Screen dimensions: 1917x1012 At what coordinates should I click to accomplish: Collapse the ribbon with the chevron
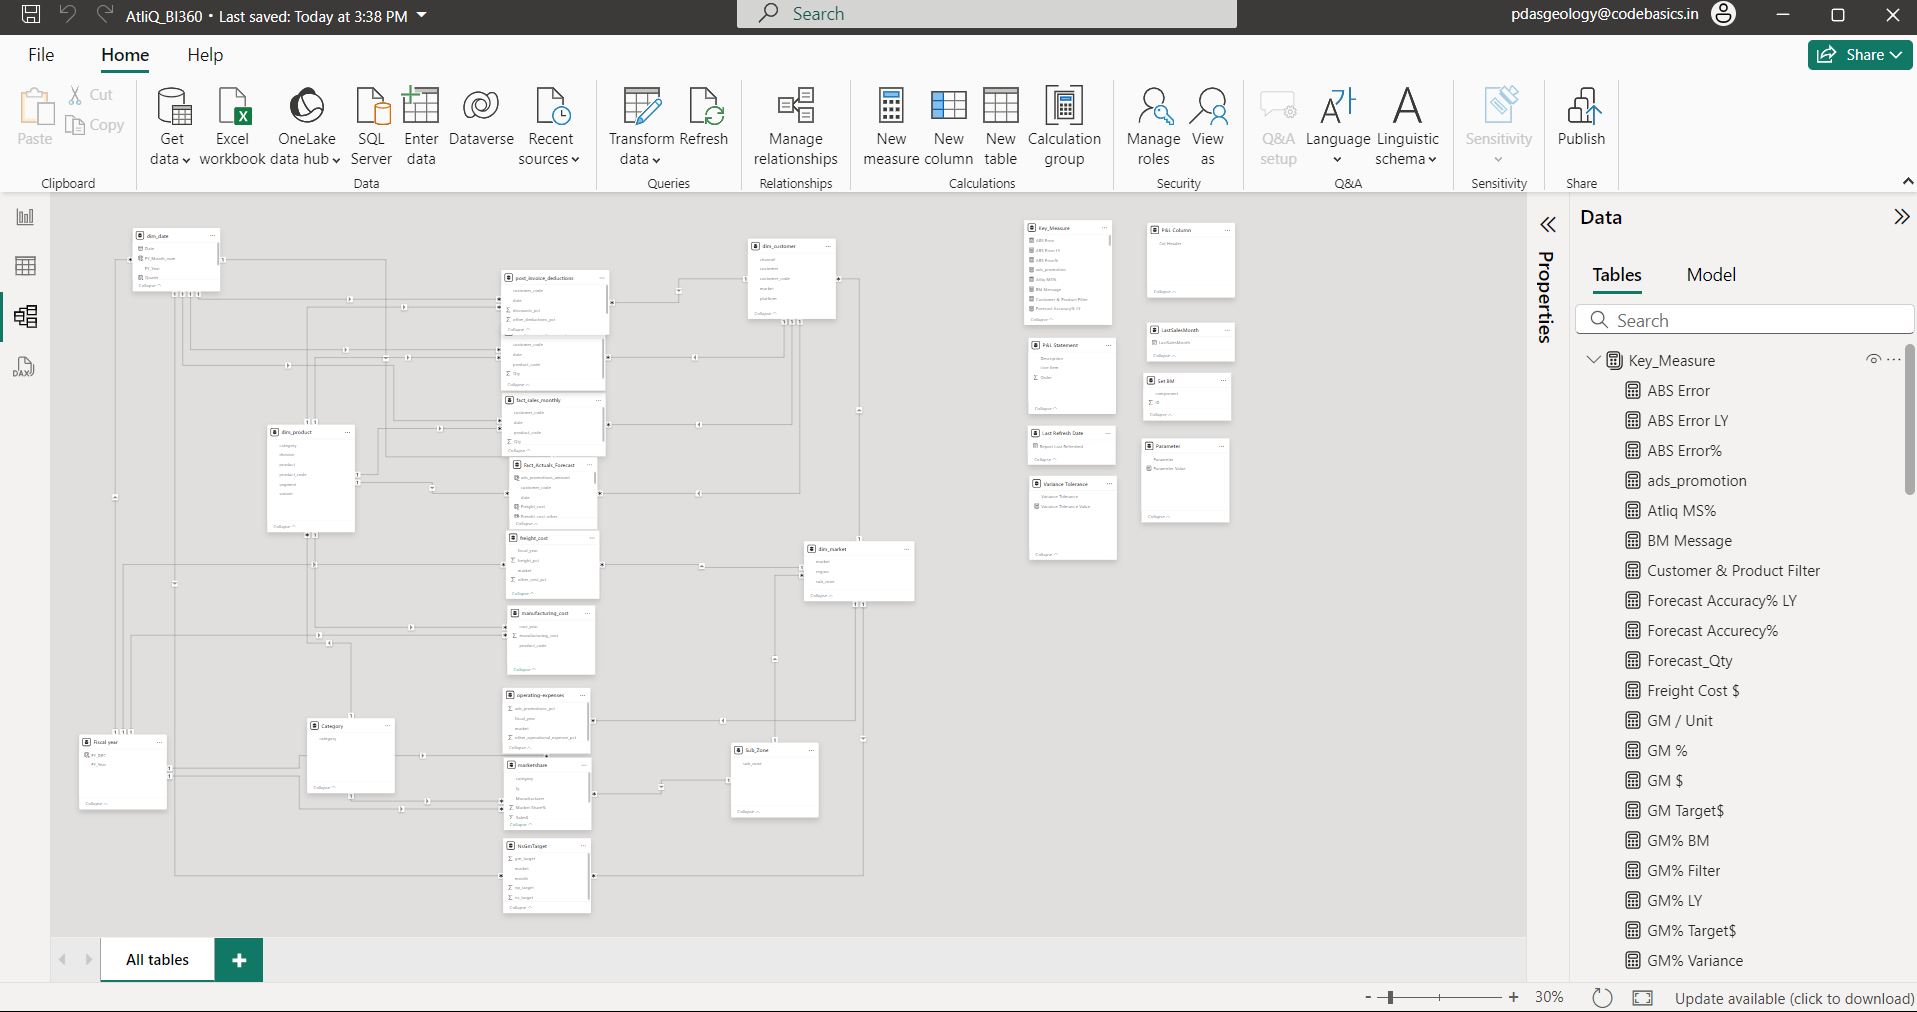pyautogui.click(x=1907, y=181)
